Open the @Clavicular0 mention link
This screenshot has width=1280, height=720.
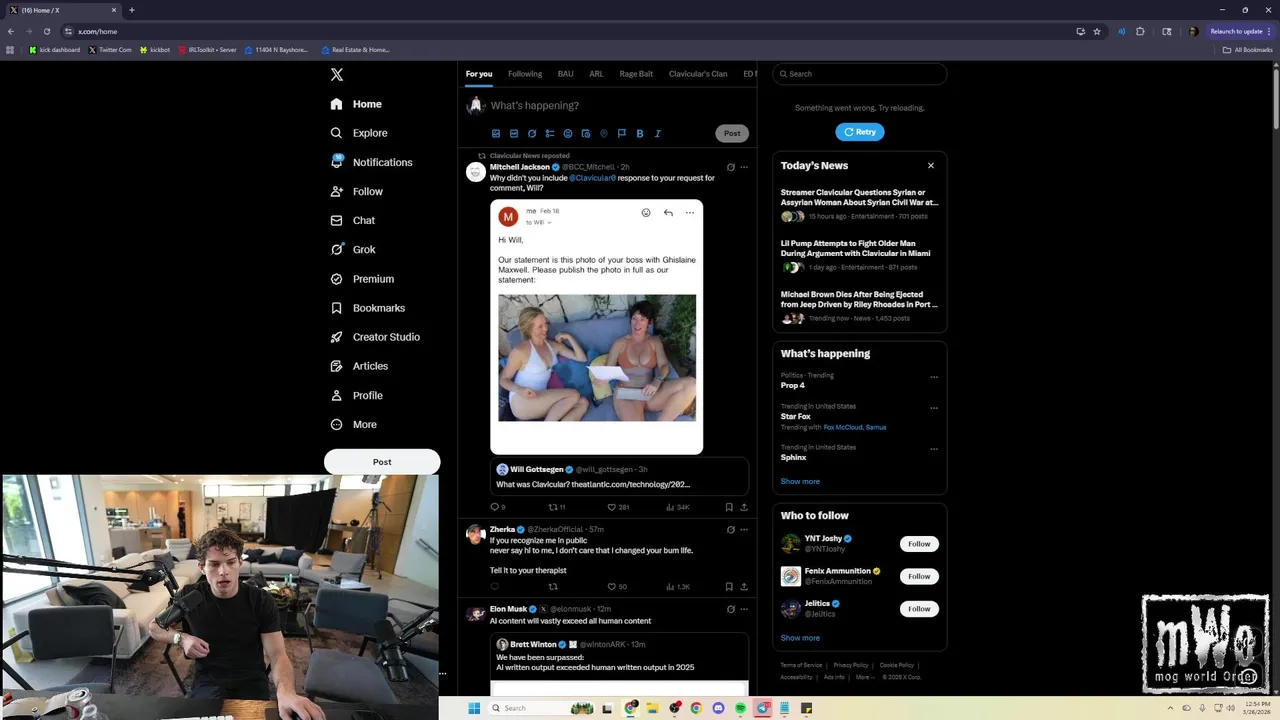tap(592, 178)
